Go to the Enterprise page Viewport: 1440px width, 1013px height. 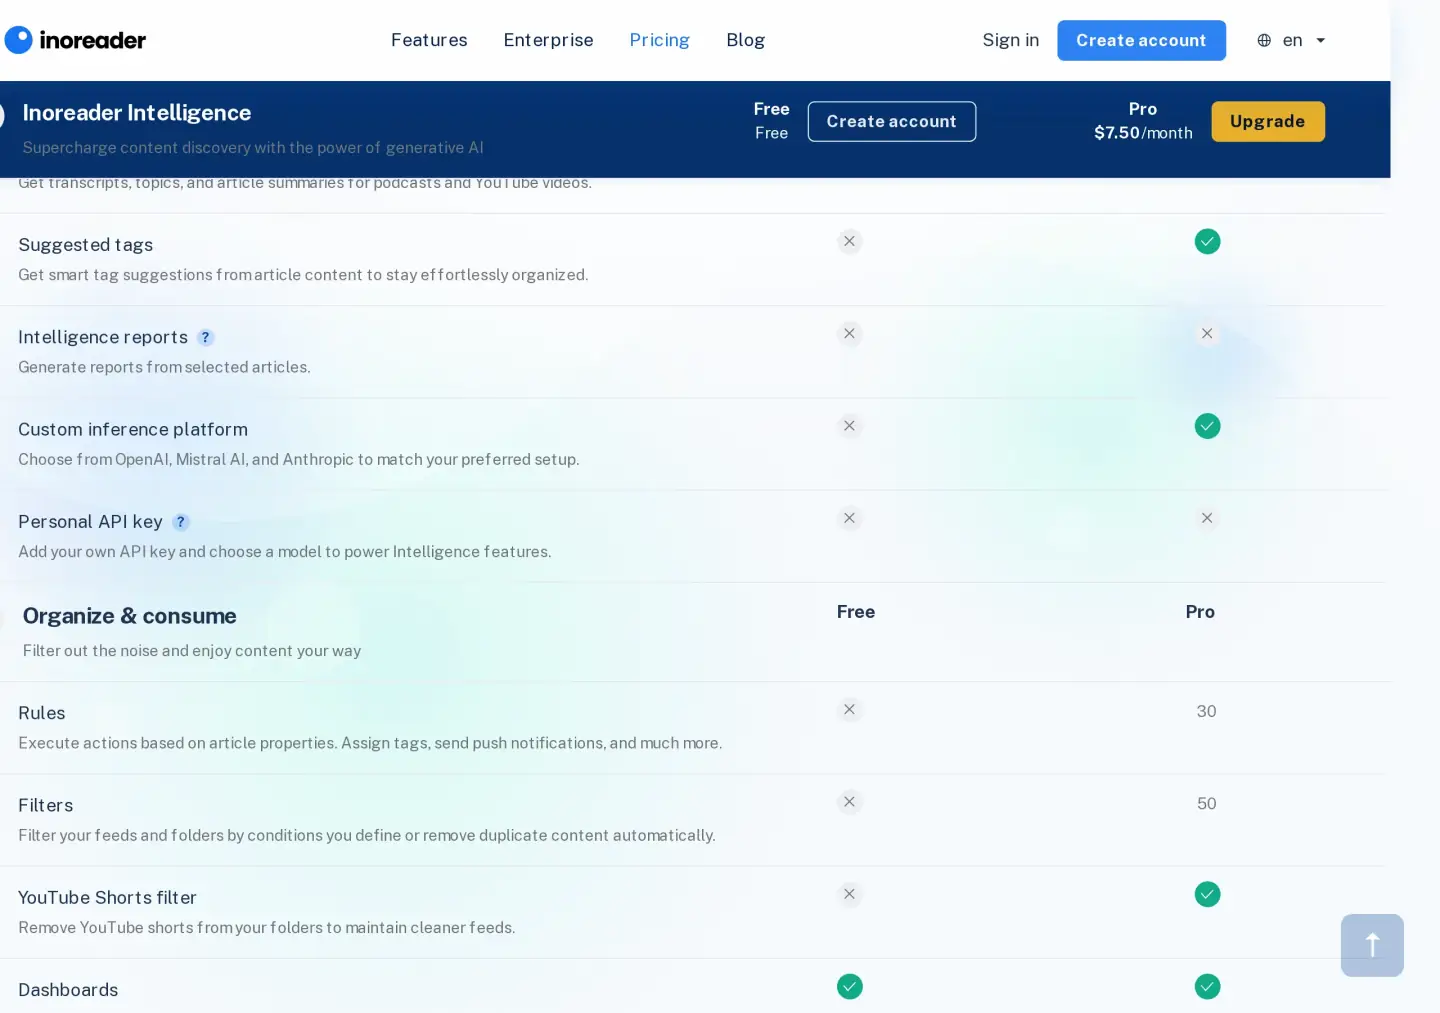(x=548, y=40)
